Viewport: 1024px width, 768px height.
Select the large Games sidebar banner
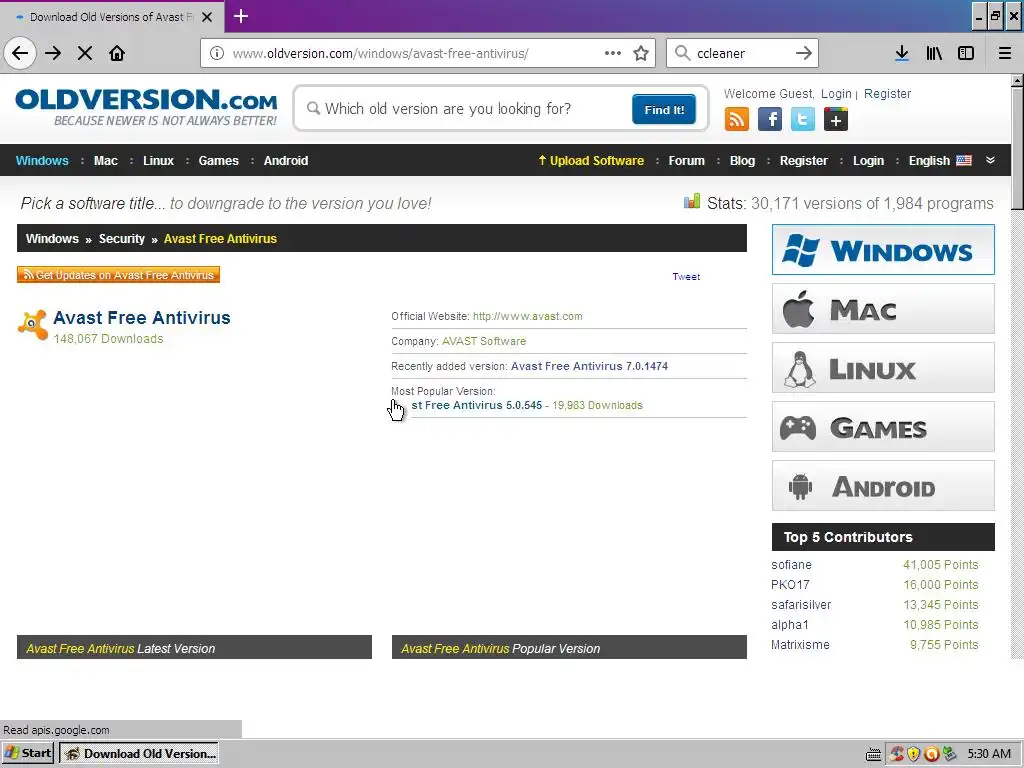point(883,426)
